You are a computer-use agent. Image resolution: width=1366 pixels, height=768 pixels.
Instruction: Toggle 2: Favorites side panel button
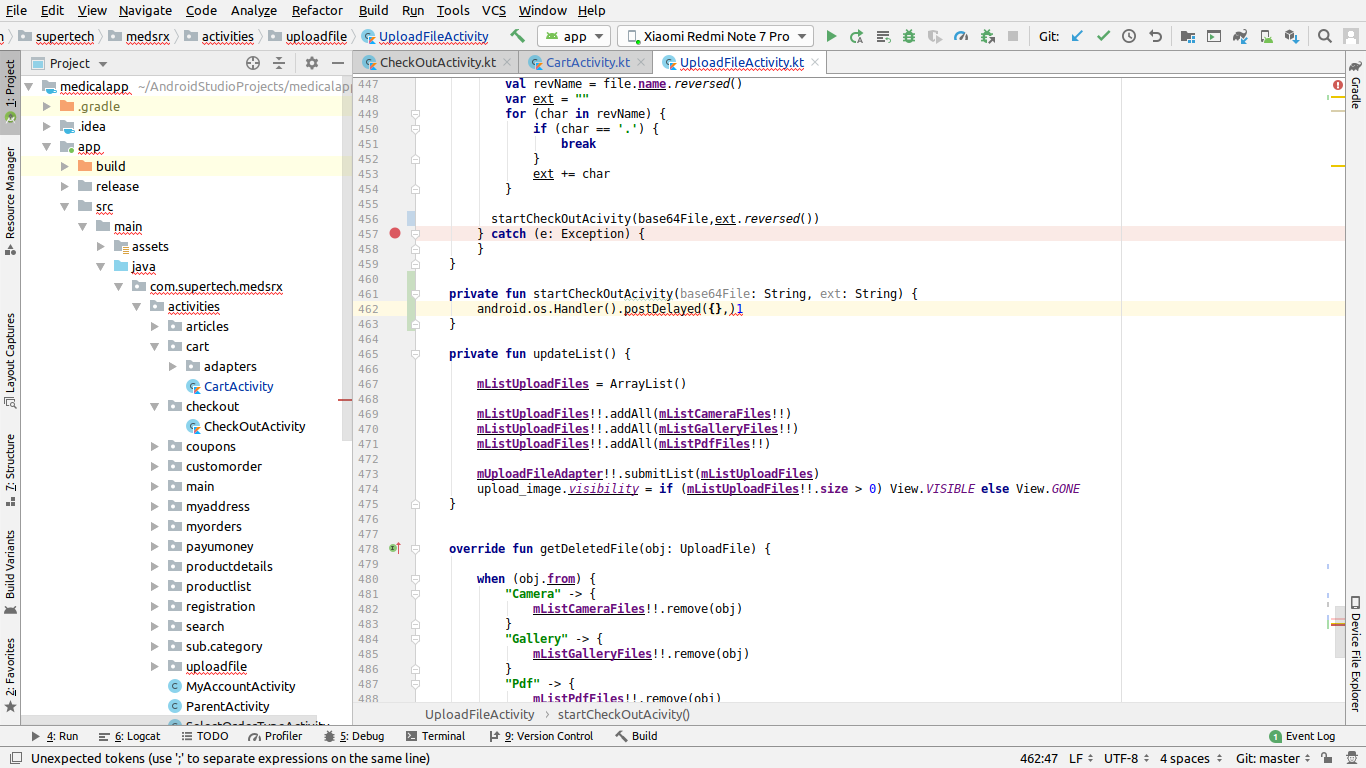click(10, 676)
